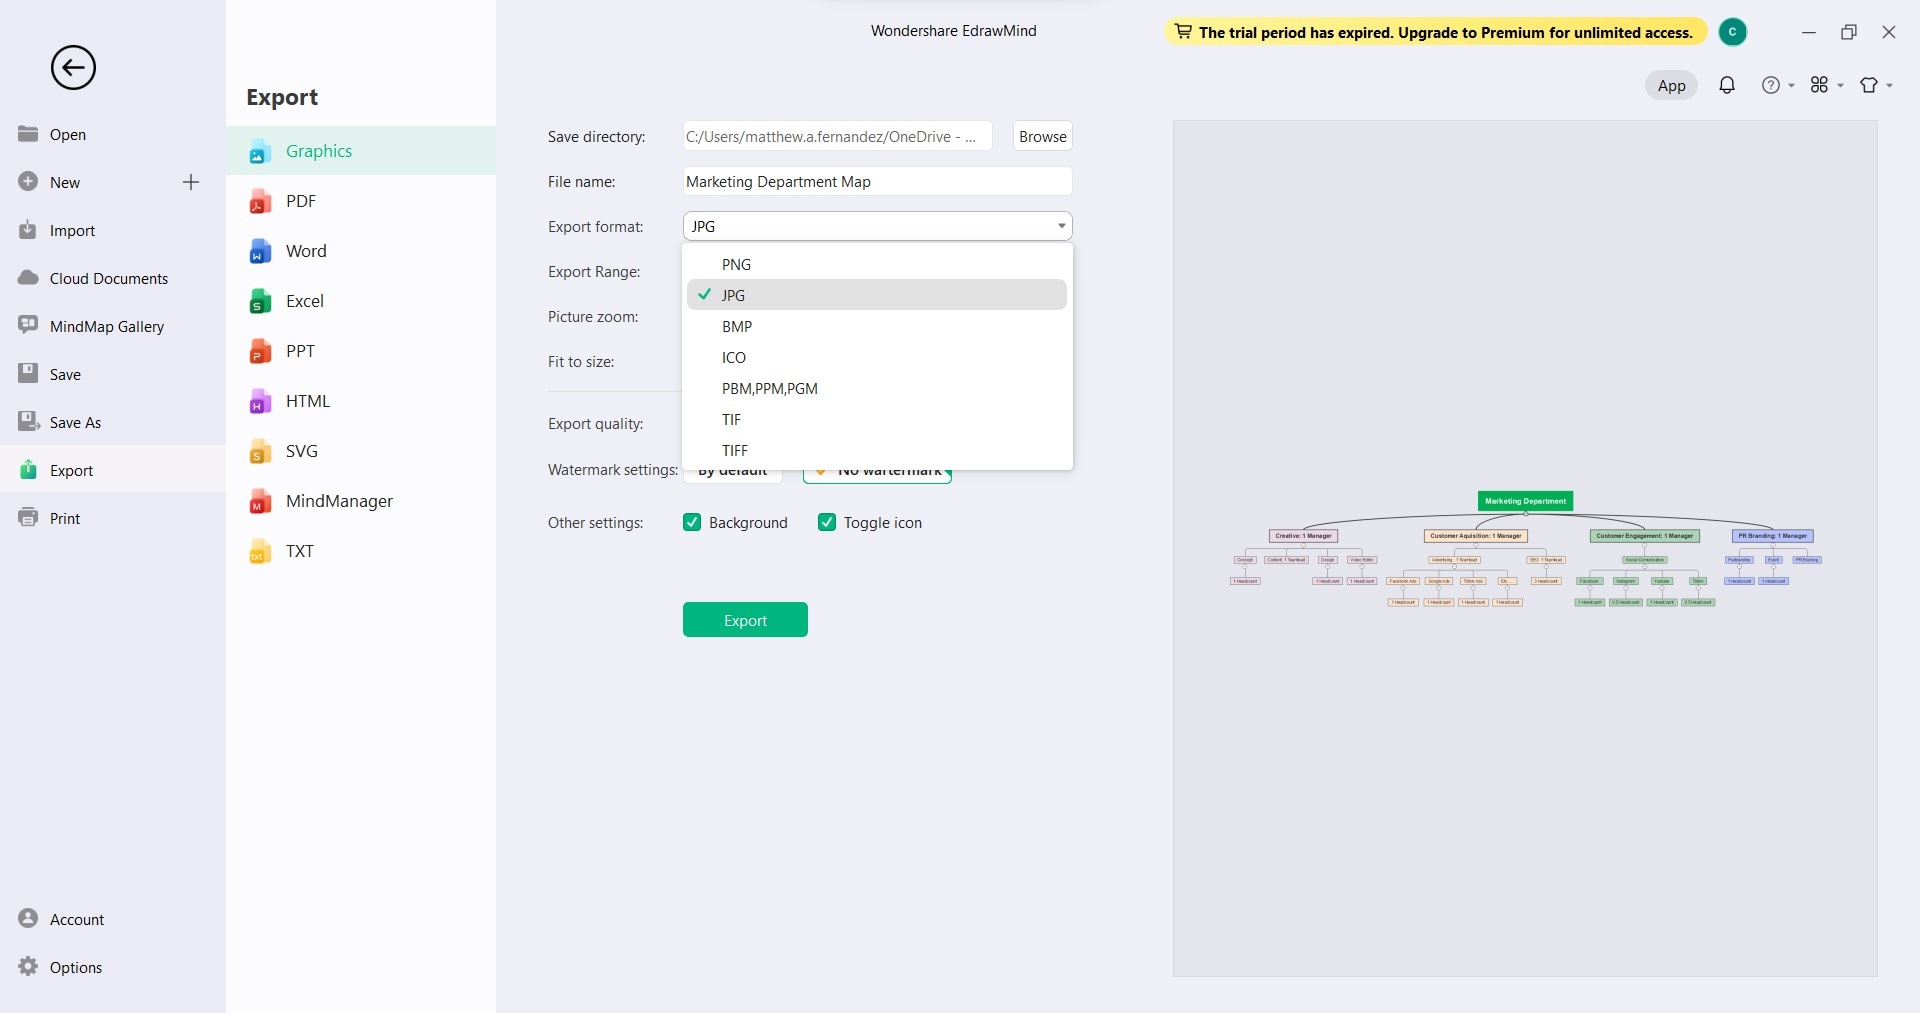Collapse the Export format dropdown arrow
This screenshot has height=1013, width=1920.
(1061, 227)
